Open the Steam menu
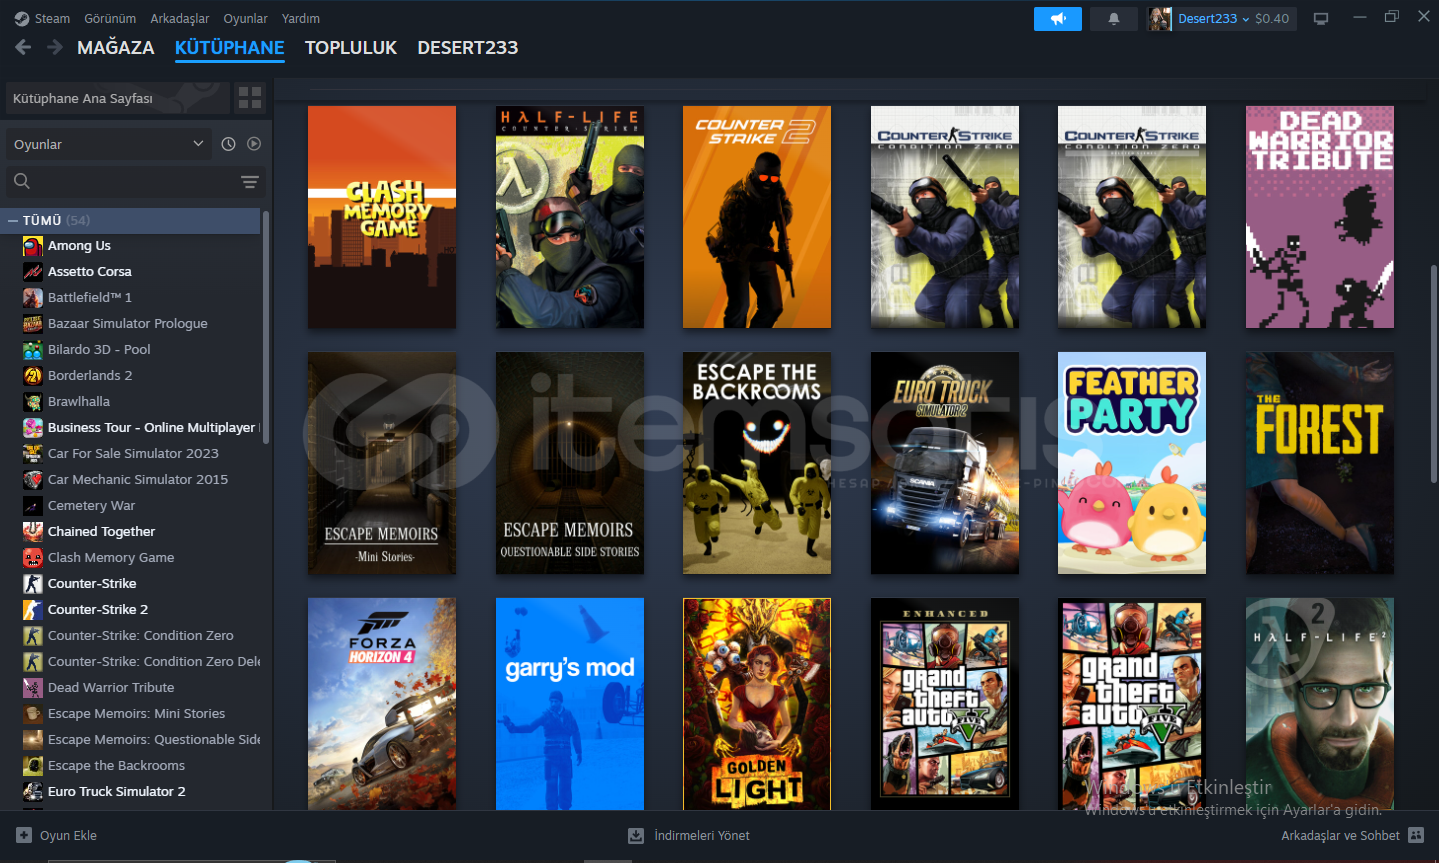Viewport: 1439px width, 863px height. 52,19
